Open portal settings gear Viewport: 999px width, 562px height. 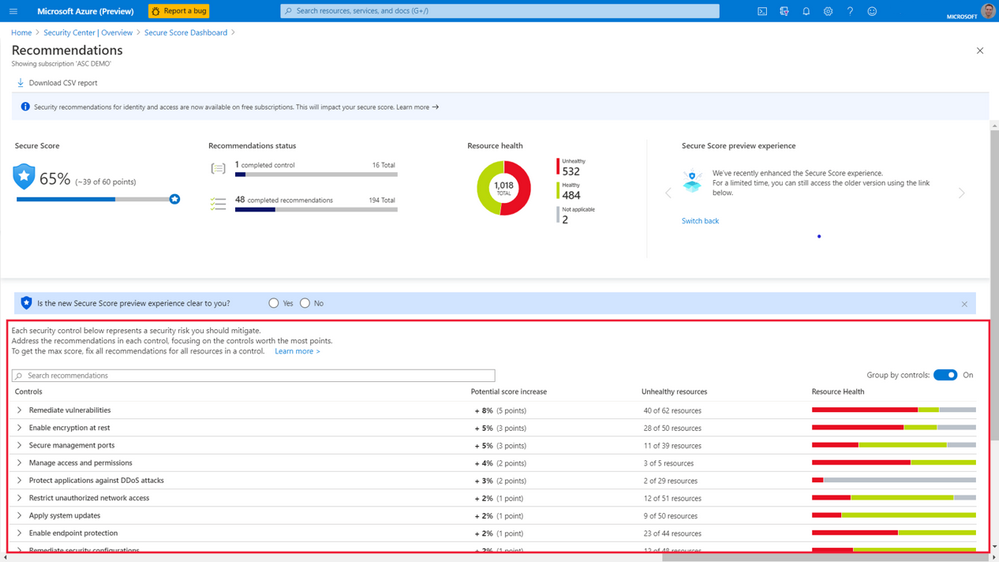828,11
